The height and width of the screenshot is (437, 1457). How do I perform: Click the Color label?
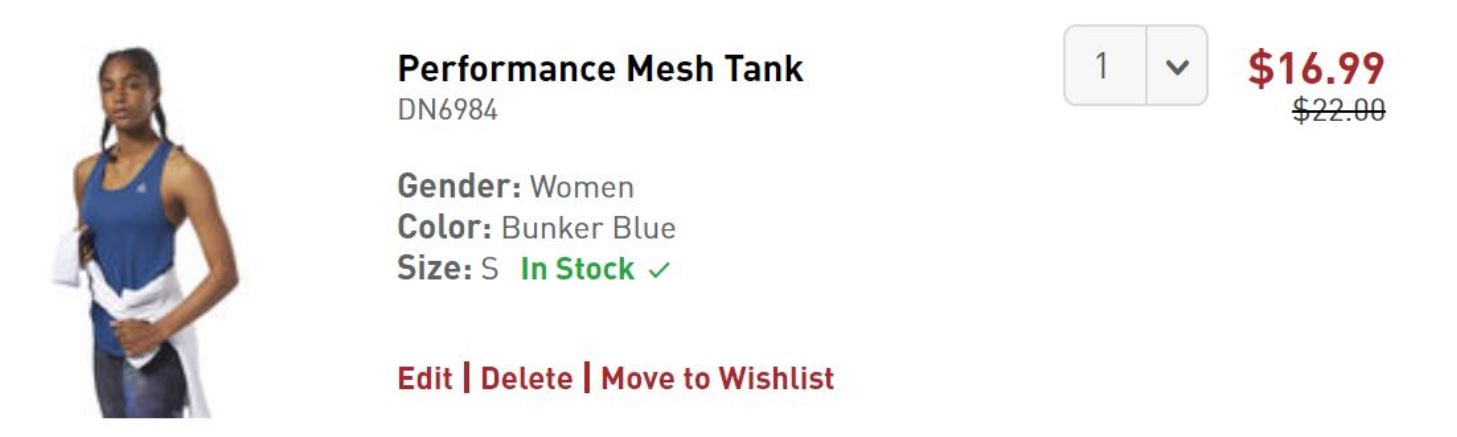(x=444, y=228)
